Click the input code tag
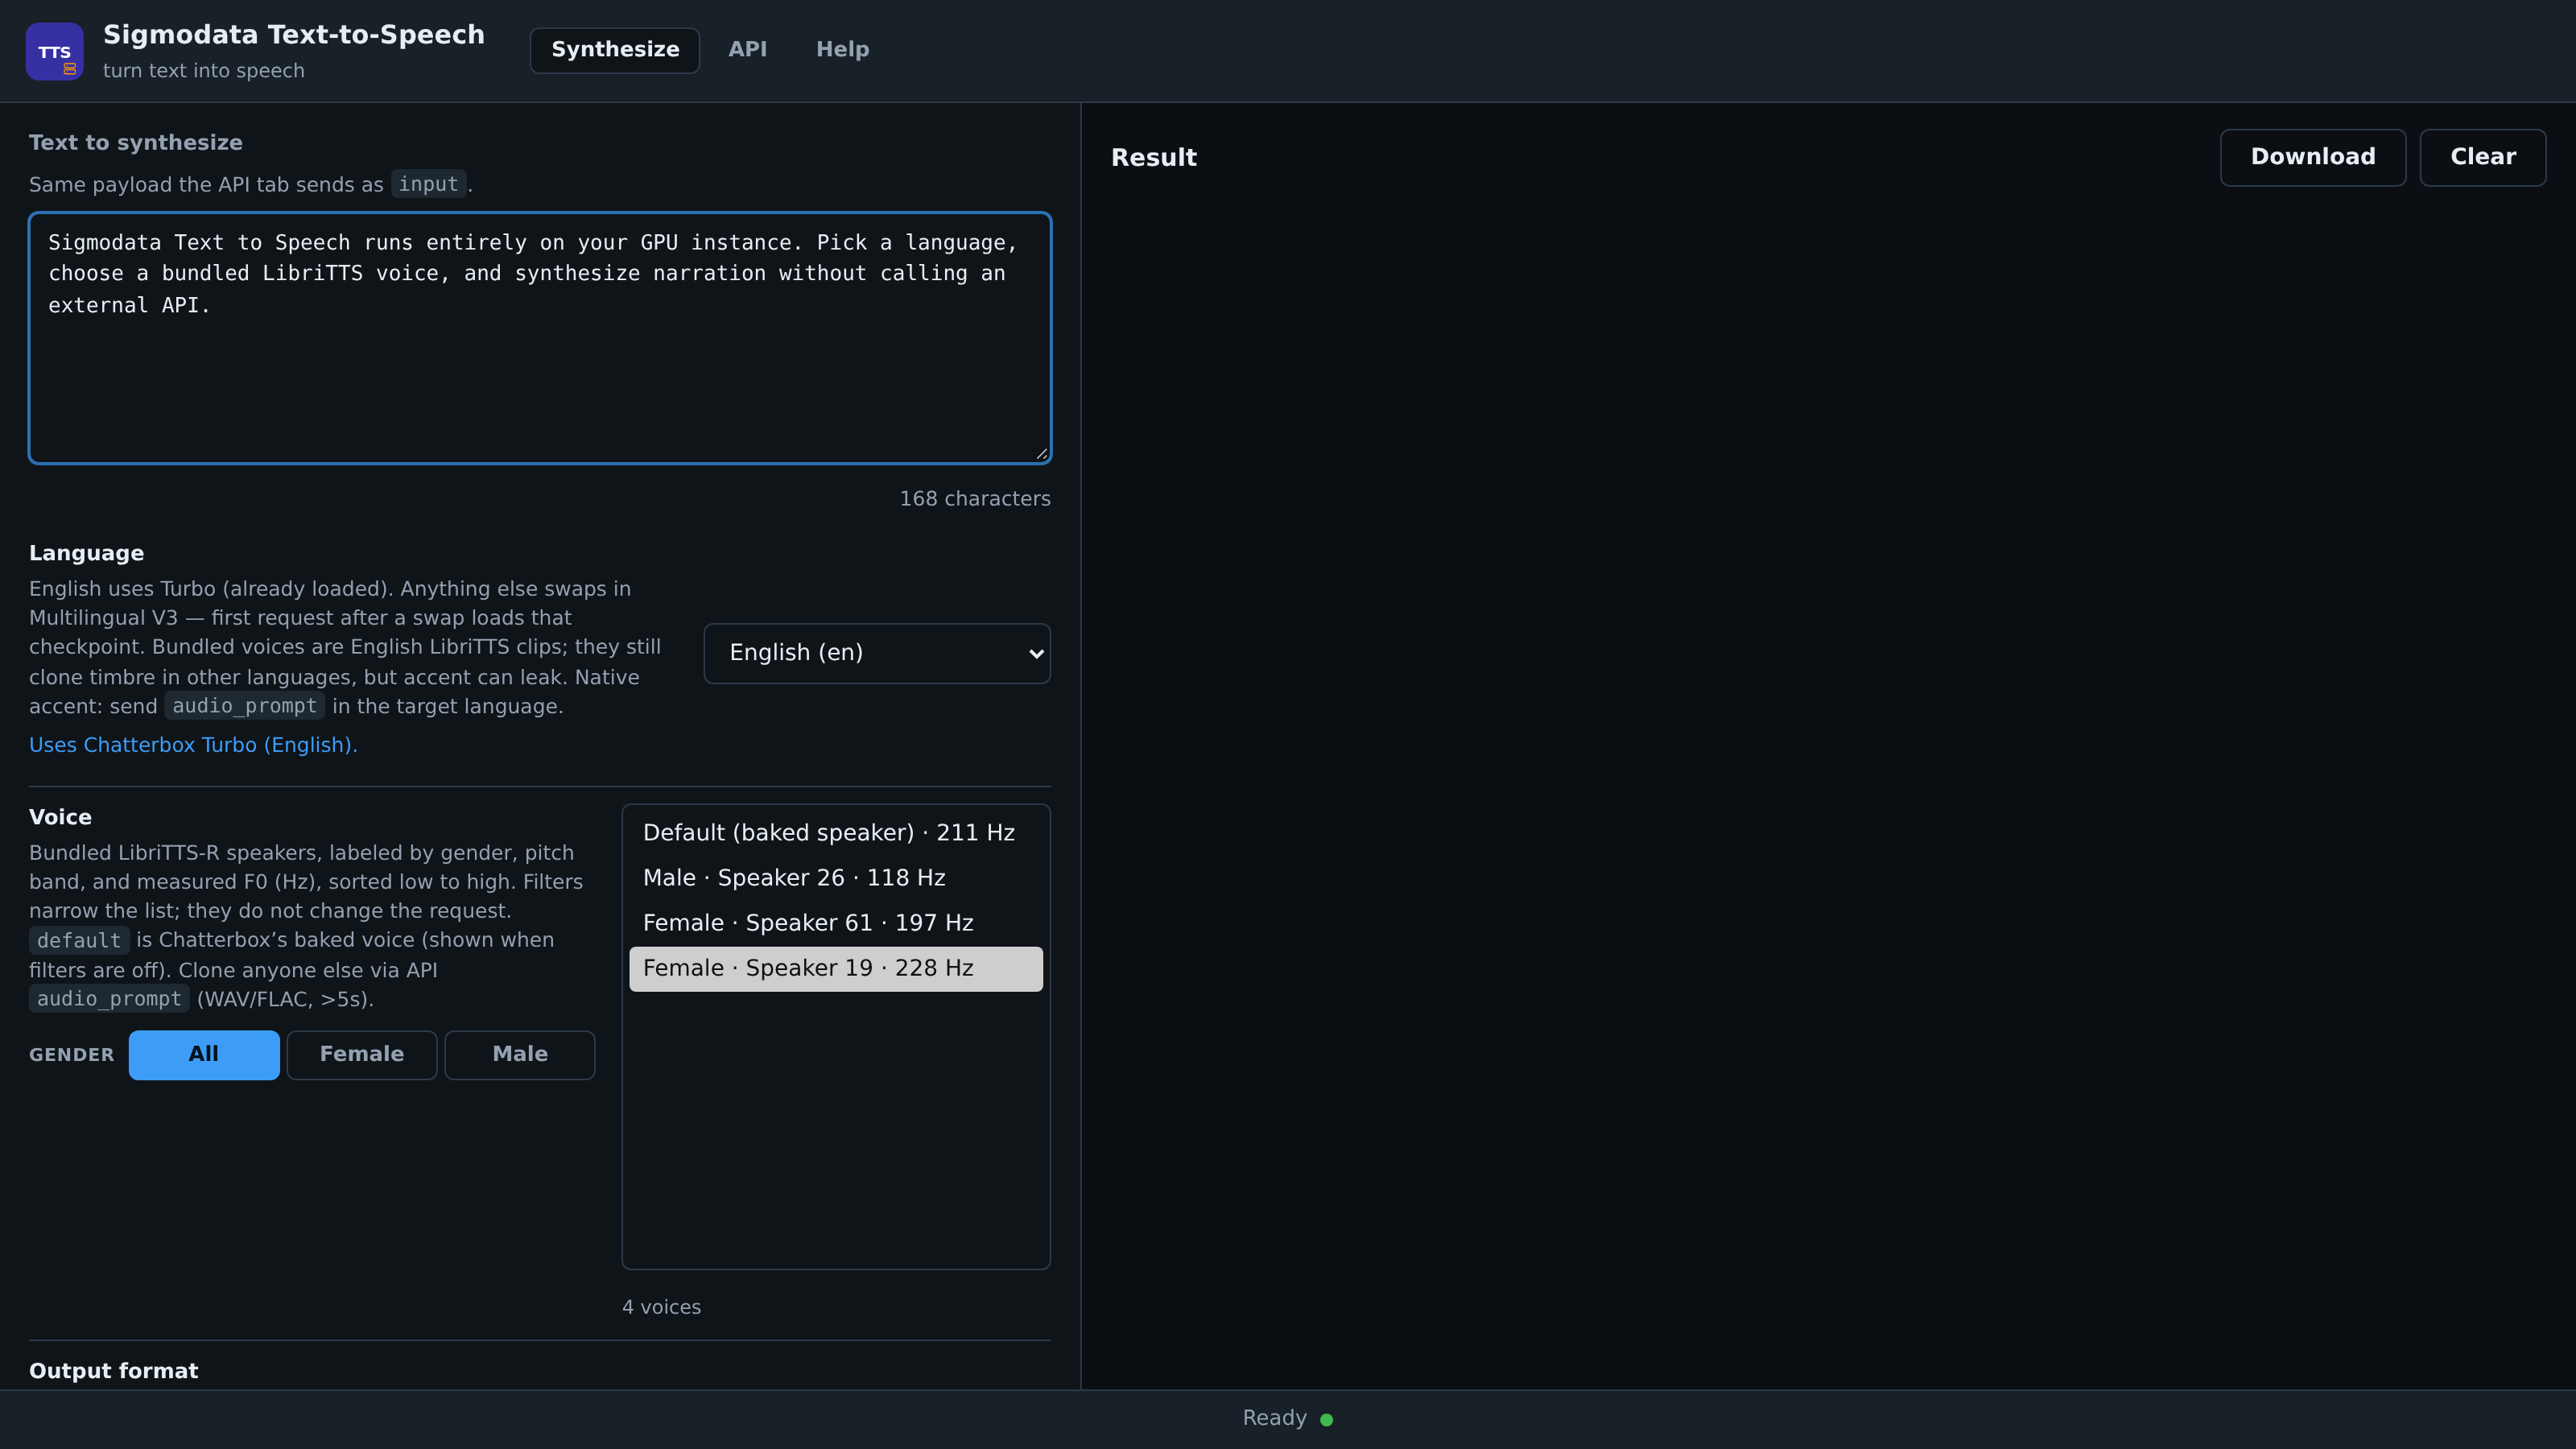 pyautogui.click(x=428, y=184)
